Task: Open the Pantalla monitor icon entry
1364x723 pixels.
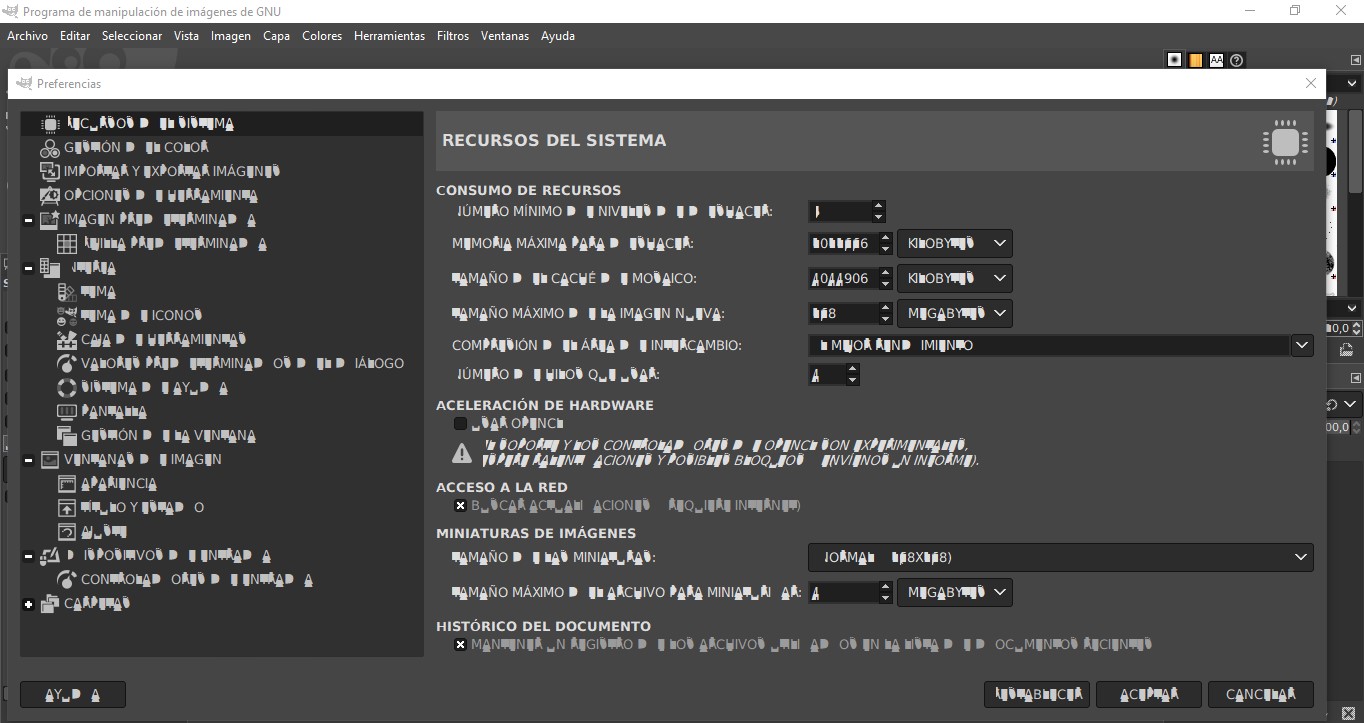Action: (67, 412)
